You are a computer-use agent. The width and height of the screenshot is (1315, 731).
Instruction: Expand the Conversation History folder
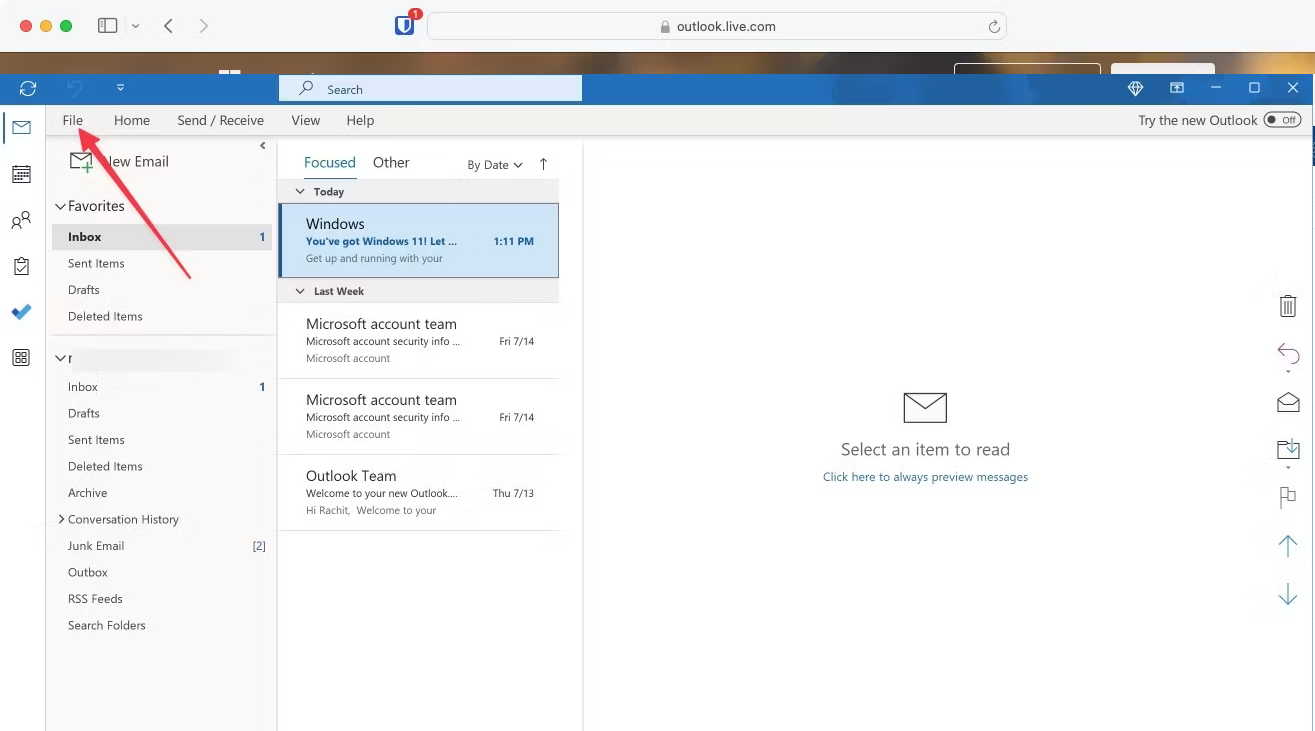[61, 519]
